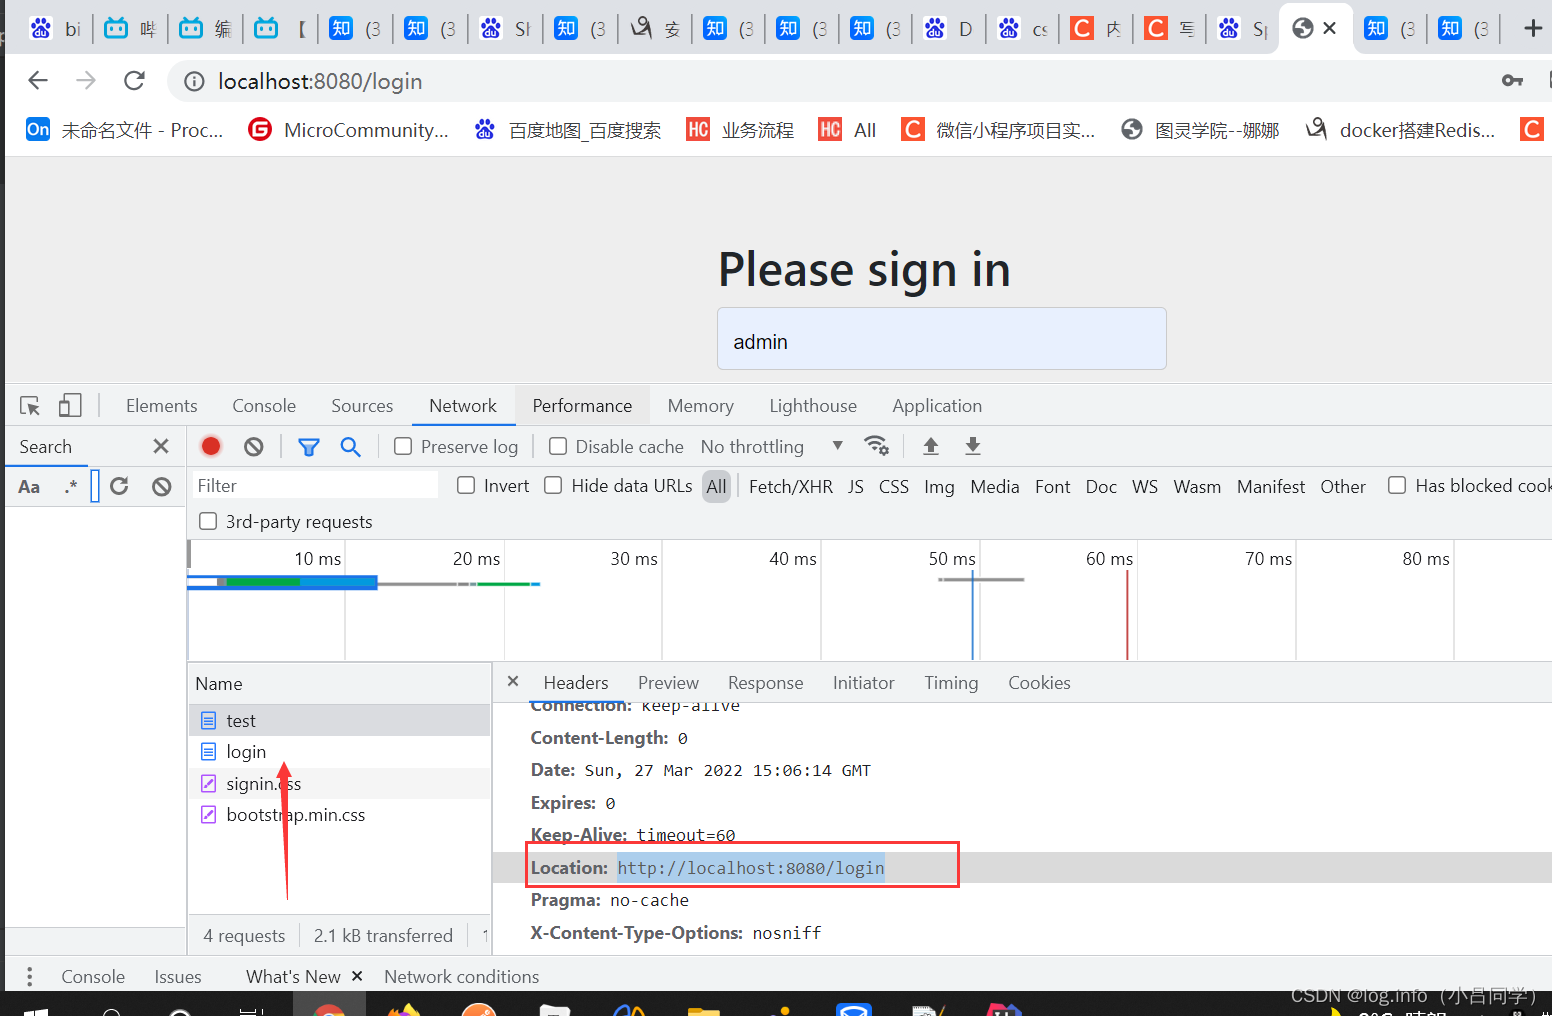Select the login request row

click(340, 752)
